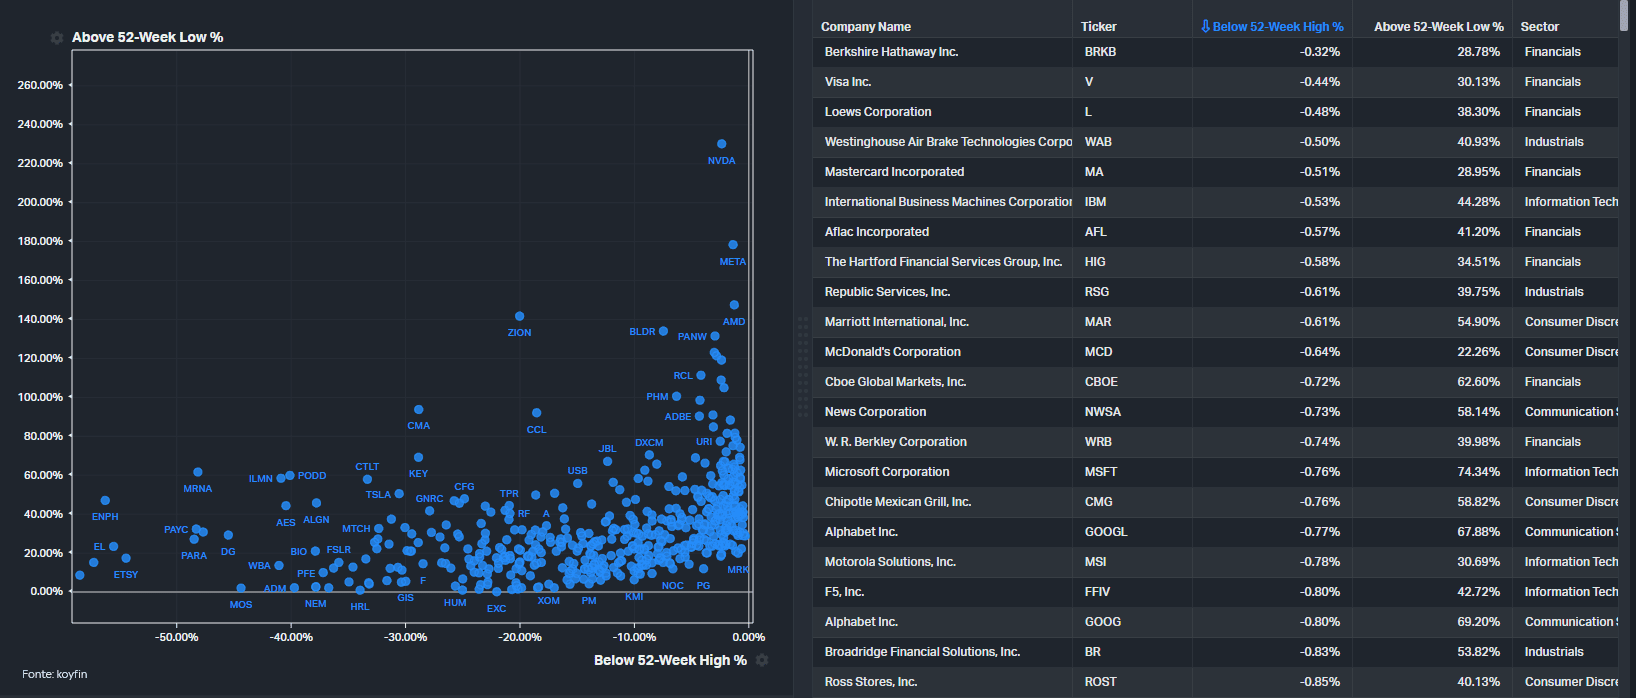Viewport: 1636px width, 698px height.
Task: Sort by Above 52-Week Low % column header
Action: pyautogui.click(x=1439, y=27)
